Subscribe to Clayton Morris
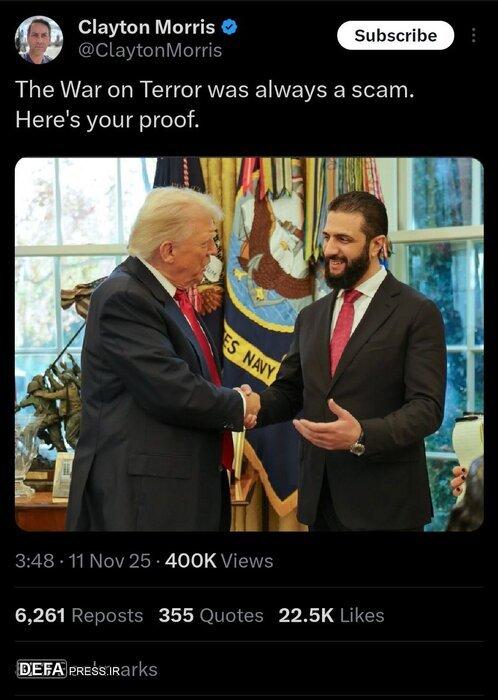Image resolution: width=498 pixels, height=700 pixels. coord(395,35)
